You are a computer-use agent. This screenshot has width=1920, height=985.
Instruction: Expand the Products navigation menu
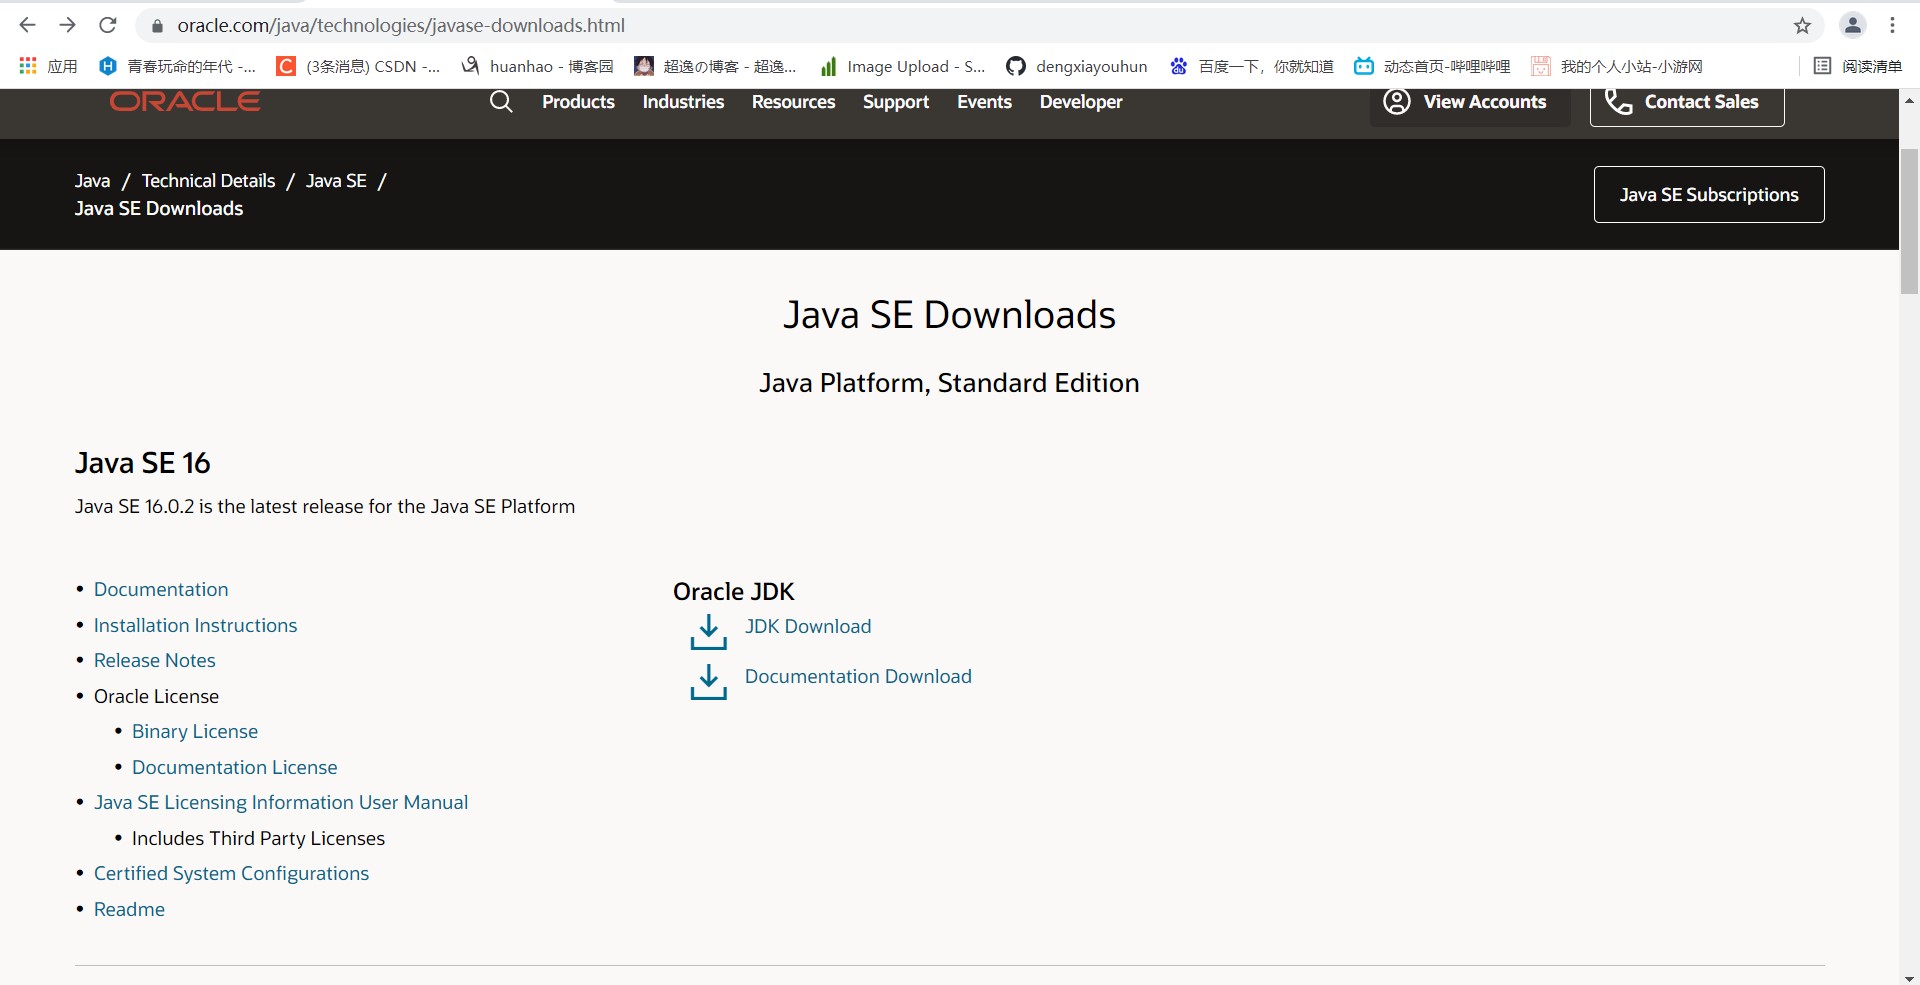(578, 102)
